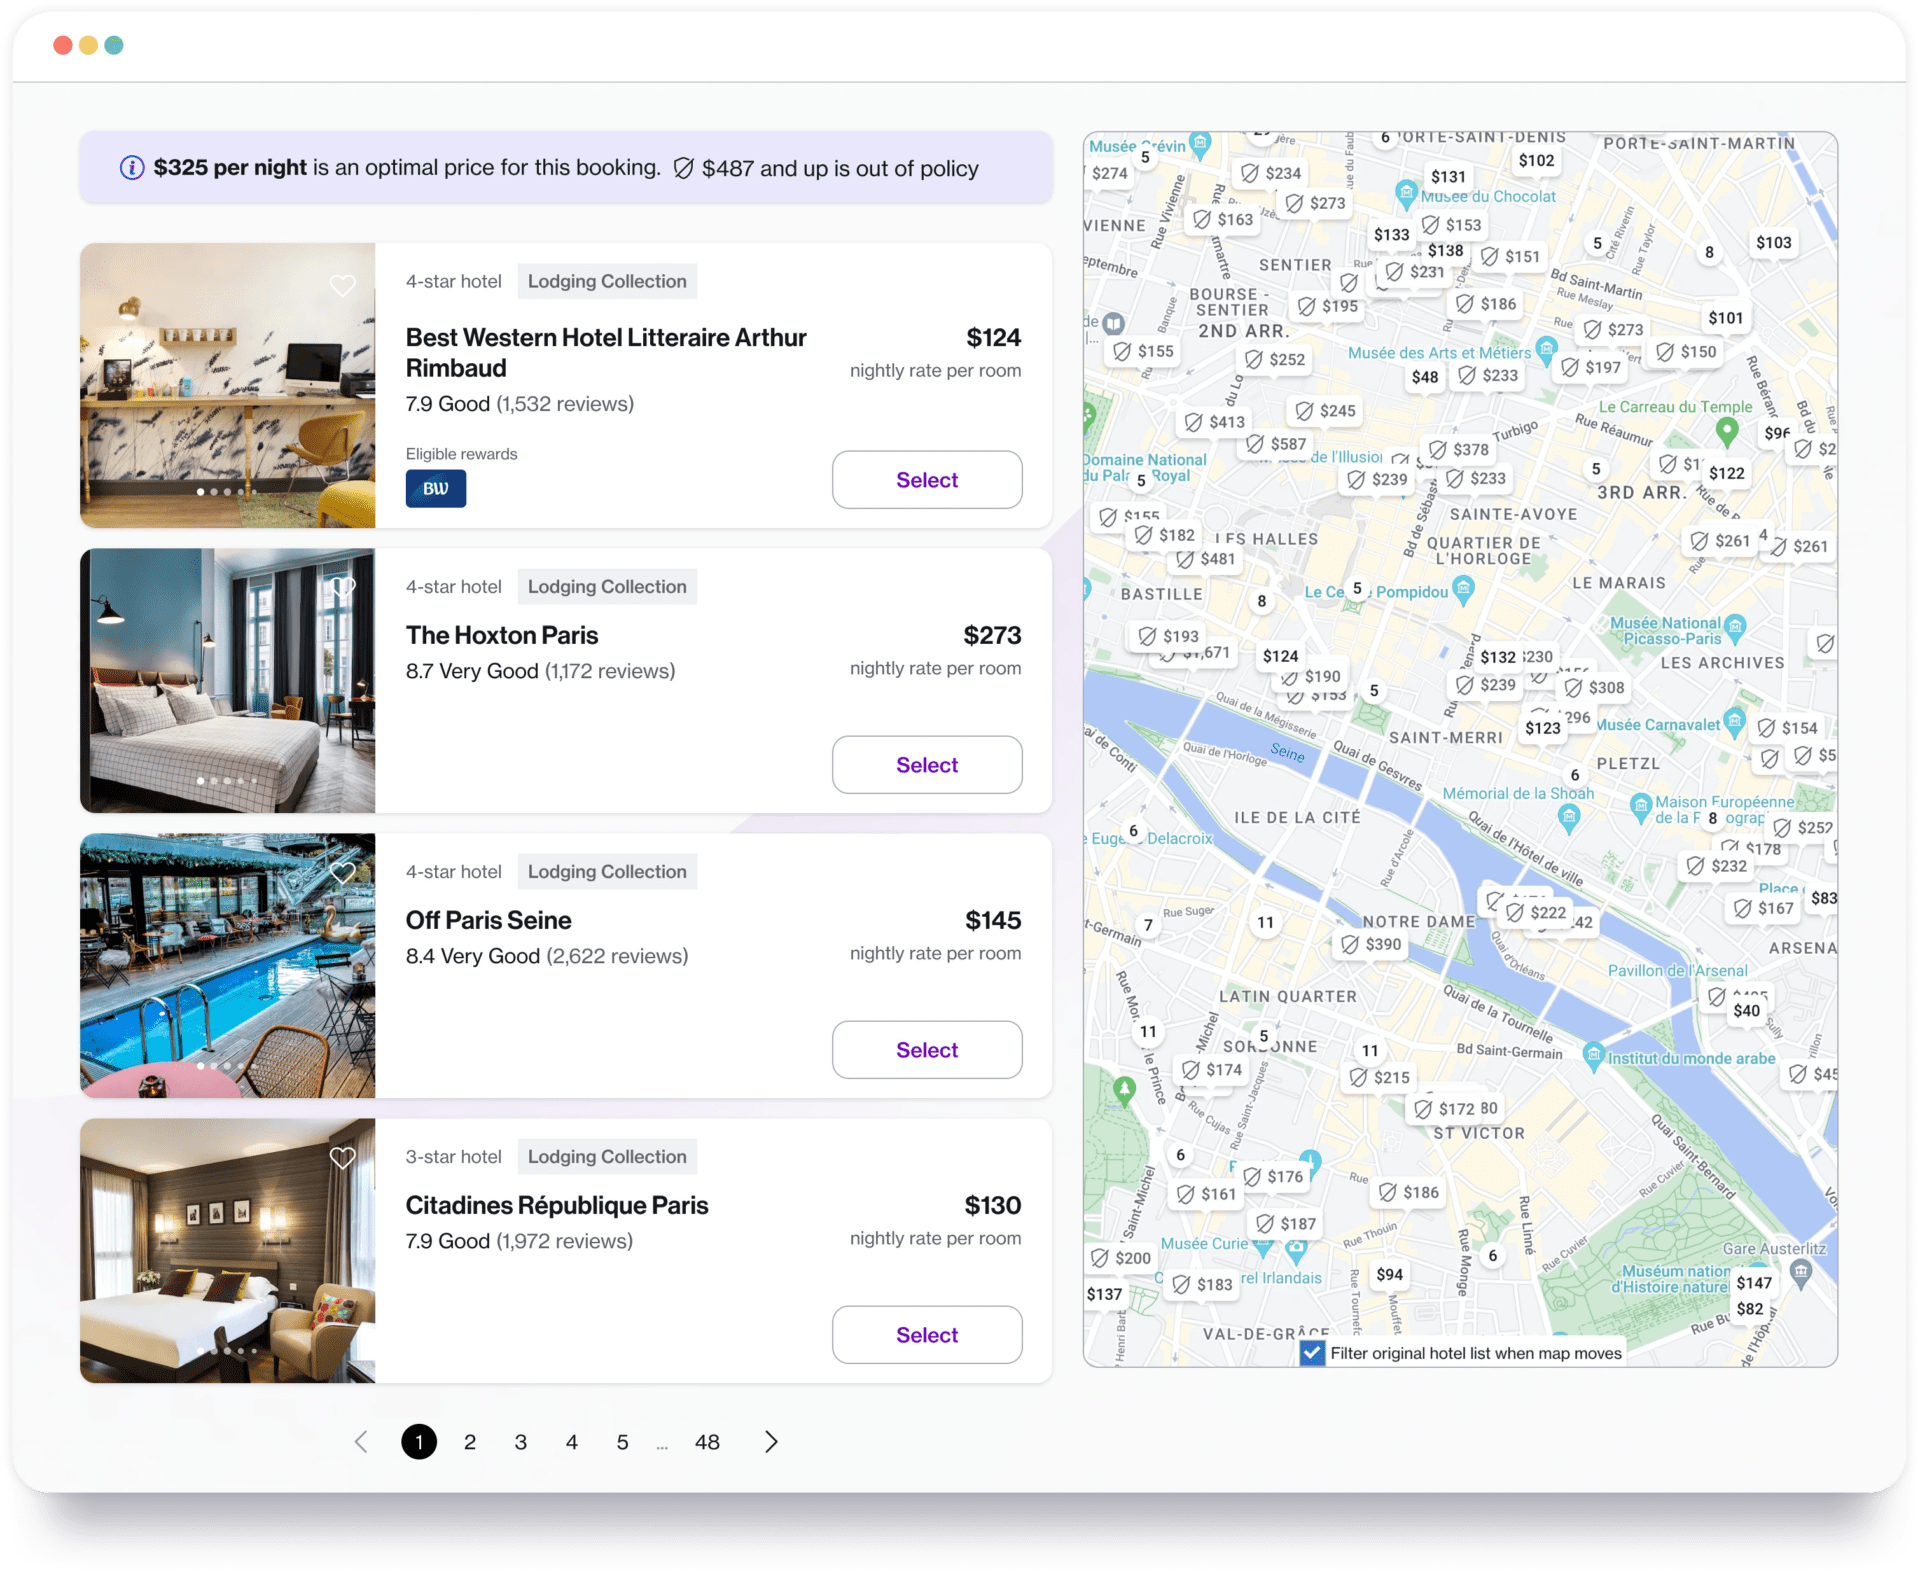Click the previous page arrow
1920x1574 pixels.
coord(361,1441)
